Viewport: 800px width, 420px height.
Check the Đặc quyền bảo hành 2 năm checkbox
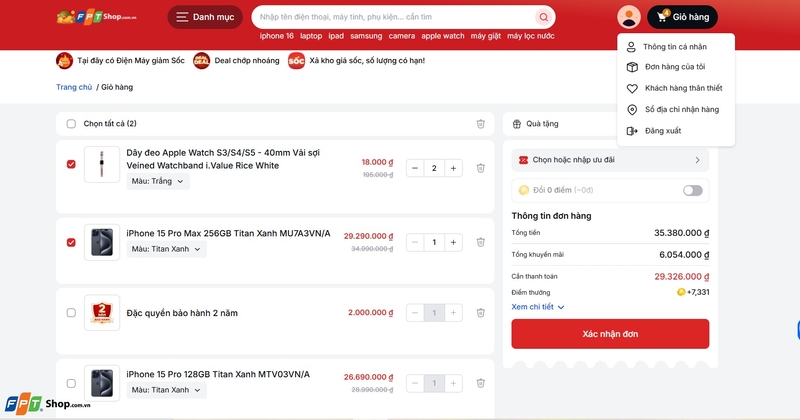coord(71,313)
